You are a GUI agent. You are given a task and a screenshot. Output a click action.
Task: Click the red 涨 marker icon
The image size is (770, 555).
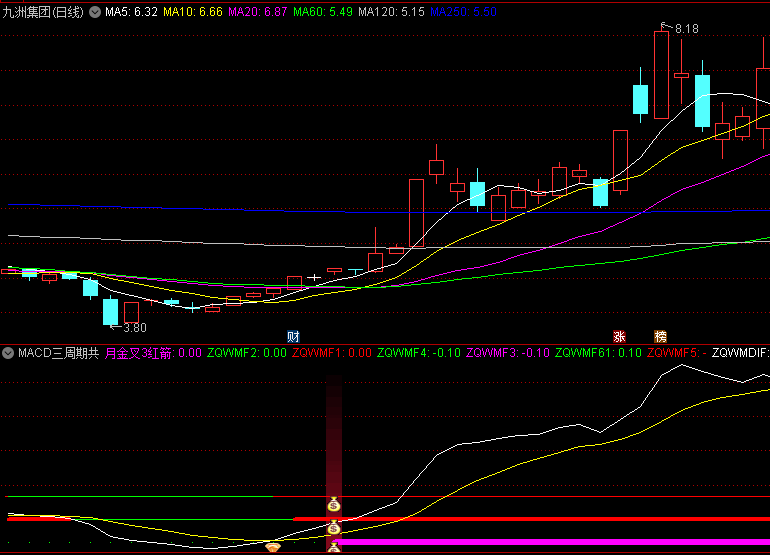[619, 336]
